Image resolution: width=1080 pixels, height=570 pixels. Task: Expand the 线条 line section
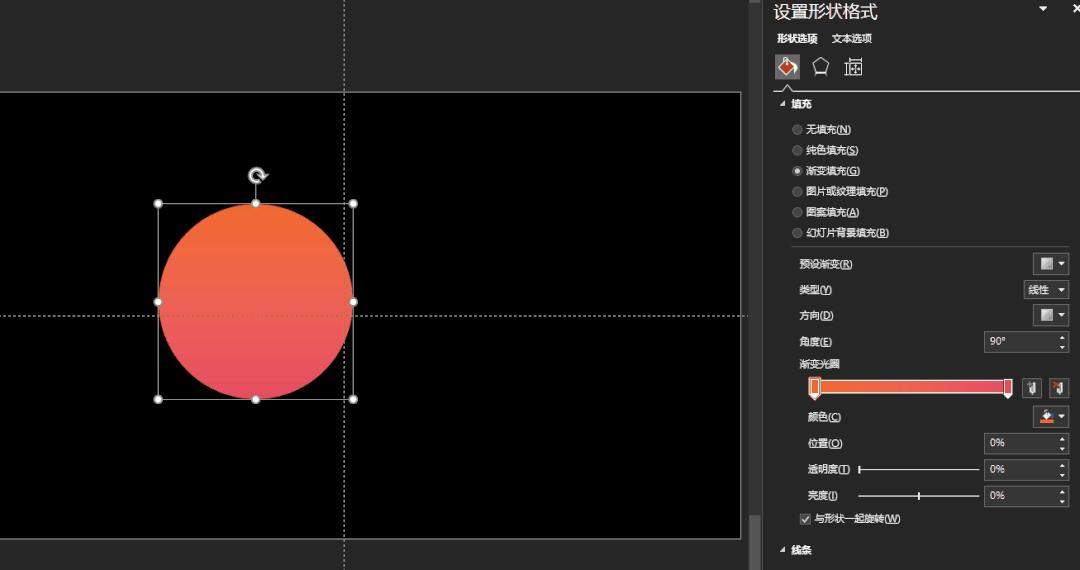pyautogui.click(x=801, y=550)
